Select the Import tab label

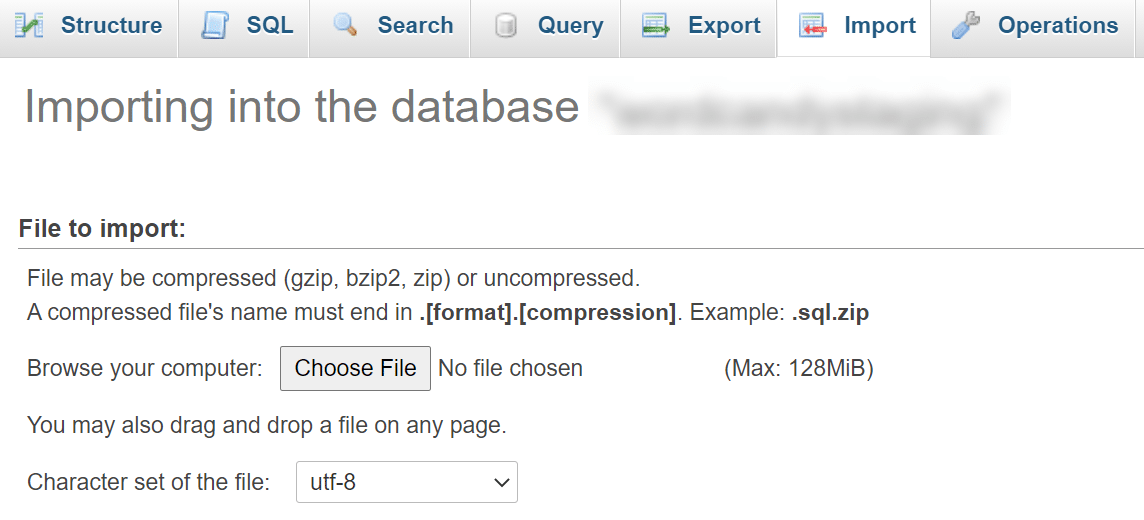[x=880, y=26]
